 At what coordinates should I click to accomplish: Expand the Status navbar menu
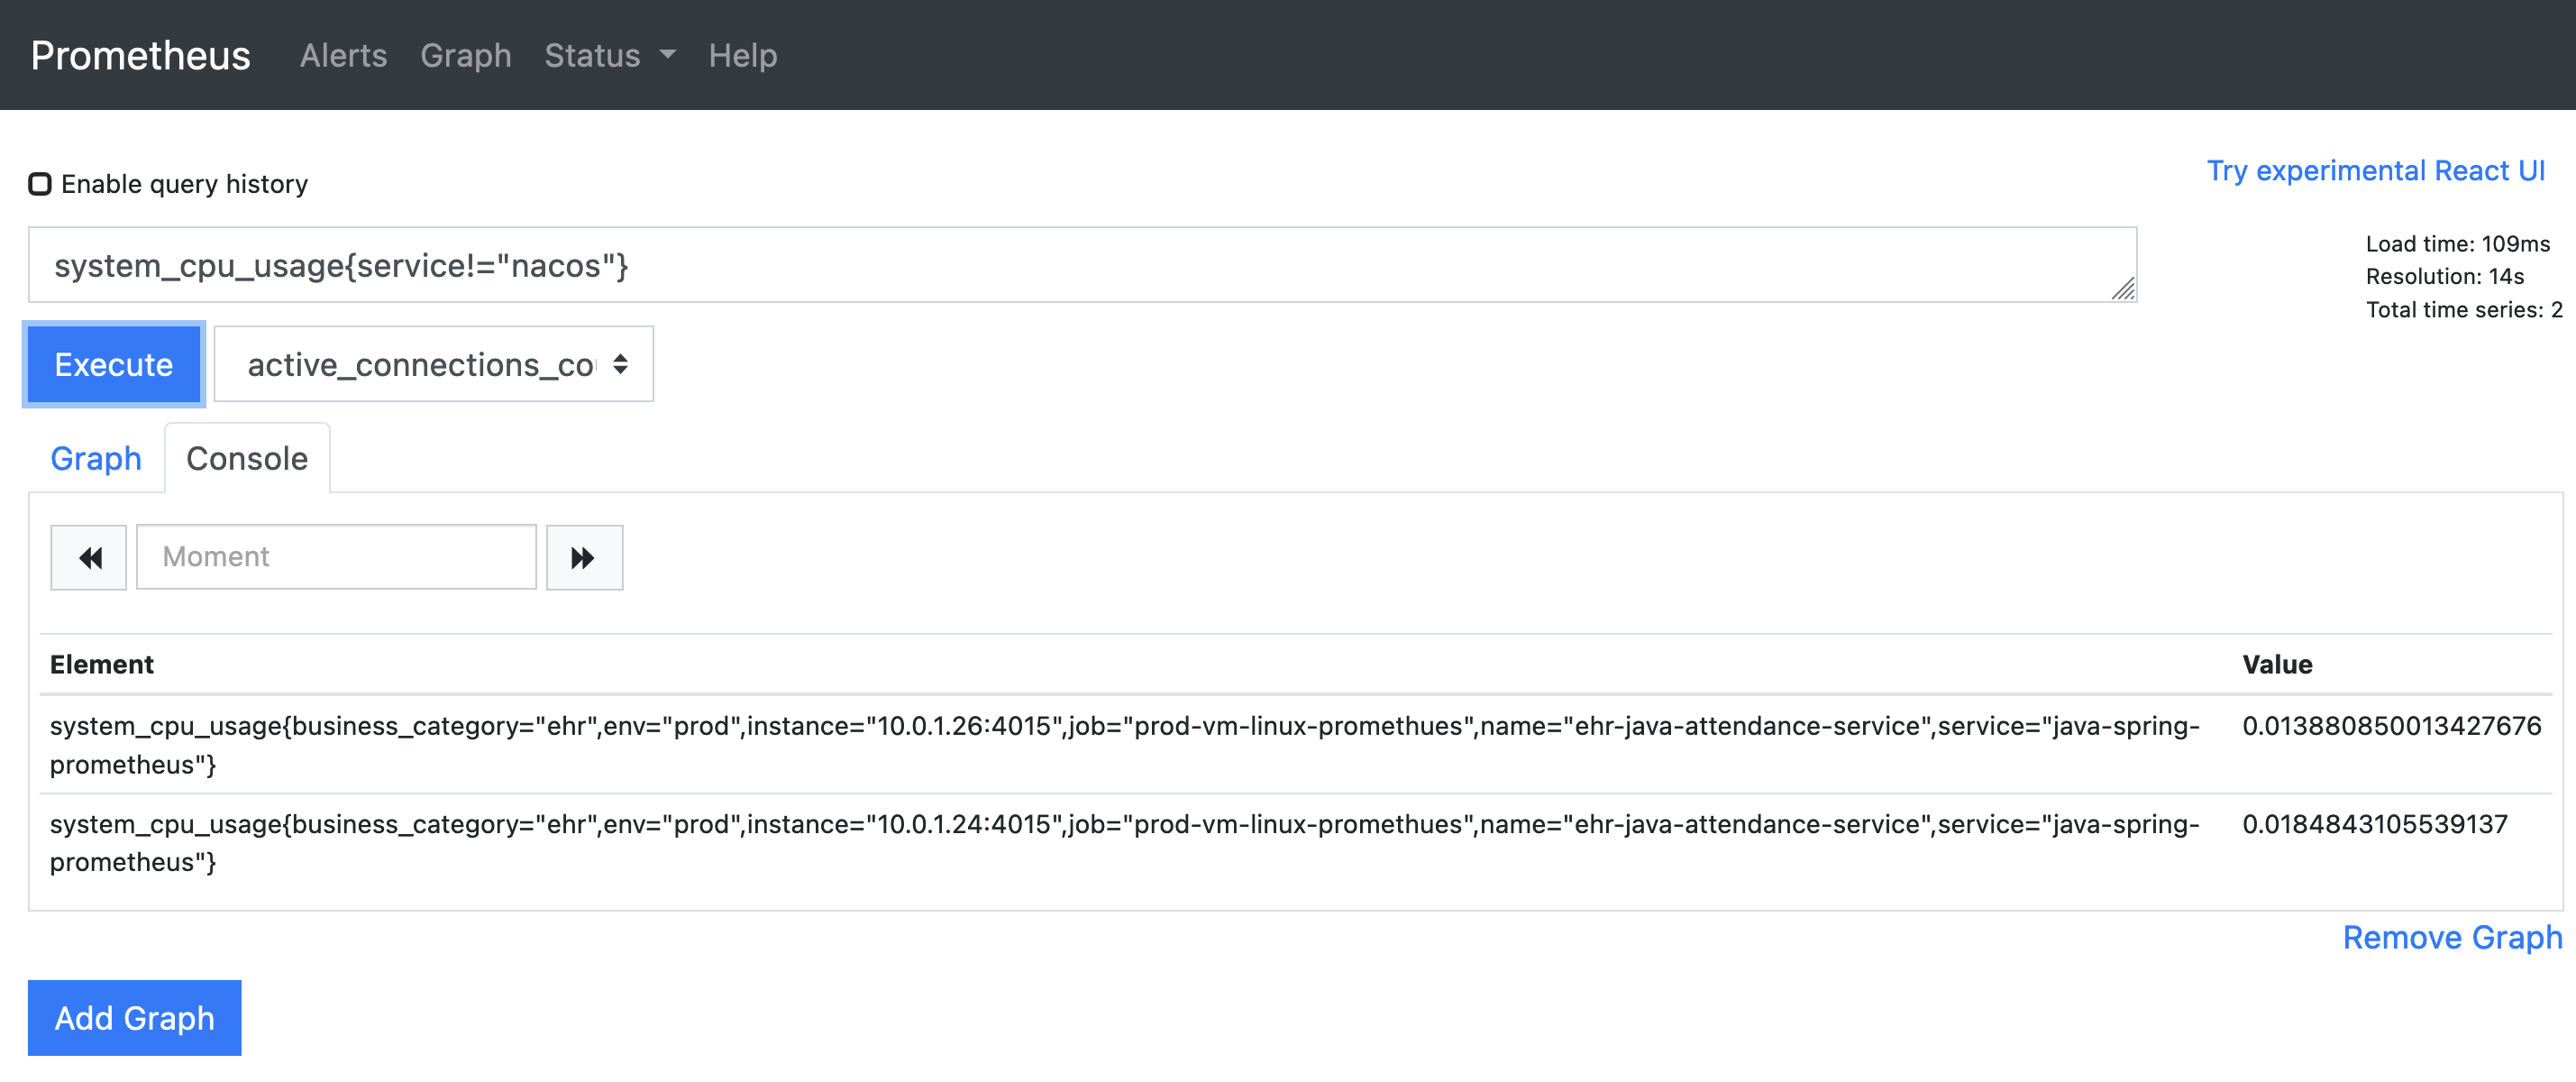click(x=609, y=55)
